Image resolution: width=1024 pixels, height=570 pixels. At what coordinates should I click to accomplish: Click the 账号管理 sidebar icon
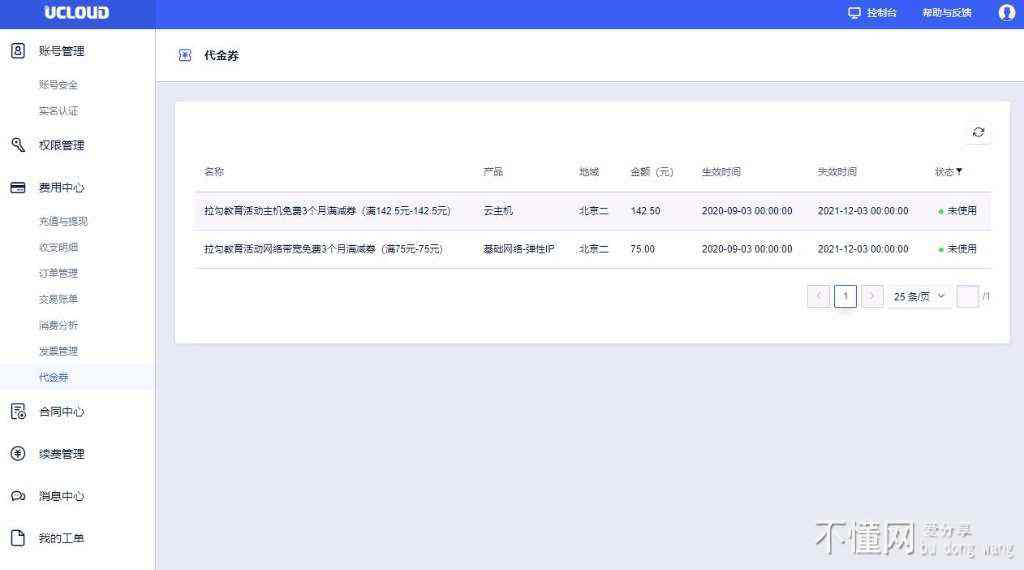pyautogui.click(x=17, y=51)
